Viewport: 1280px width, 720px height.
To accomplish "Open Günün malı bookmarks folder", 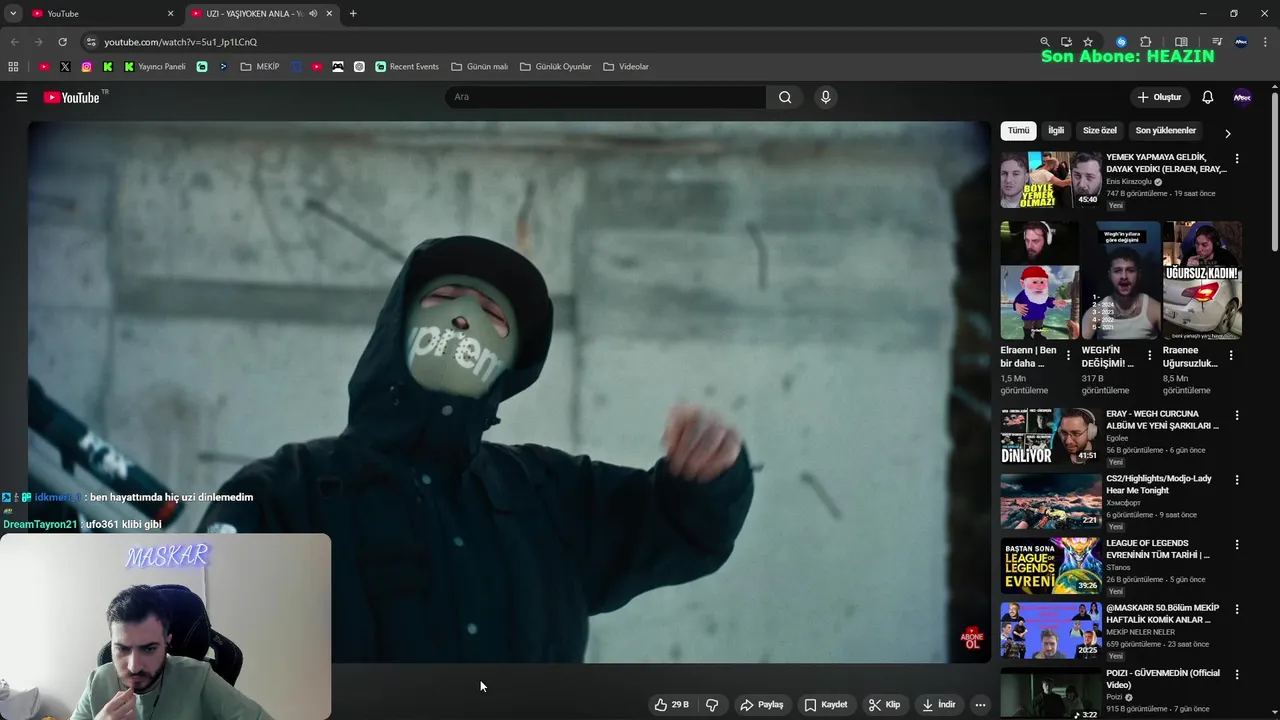I will 480,67.
